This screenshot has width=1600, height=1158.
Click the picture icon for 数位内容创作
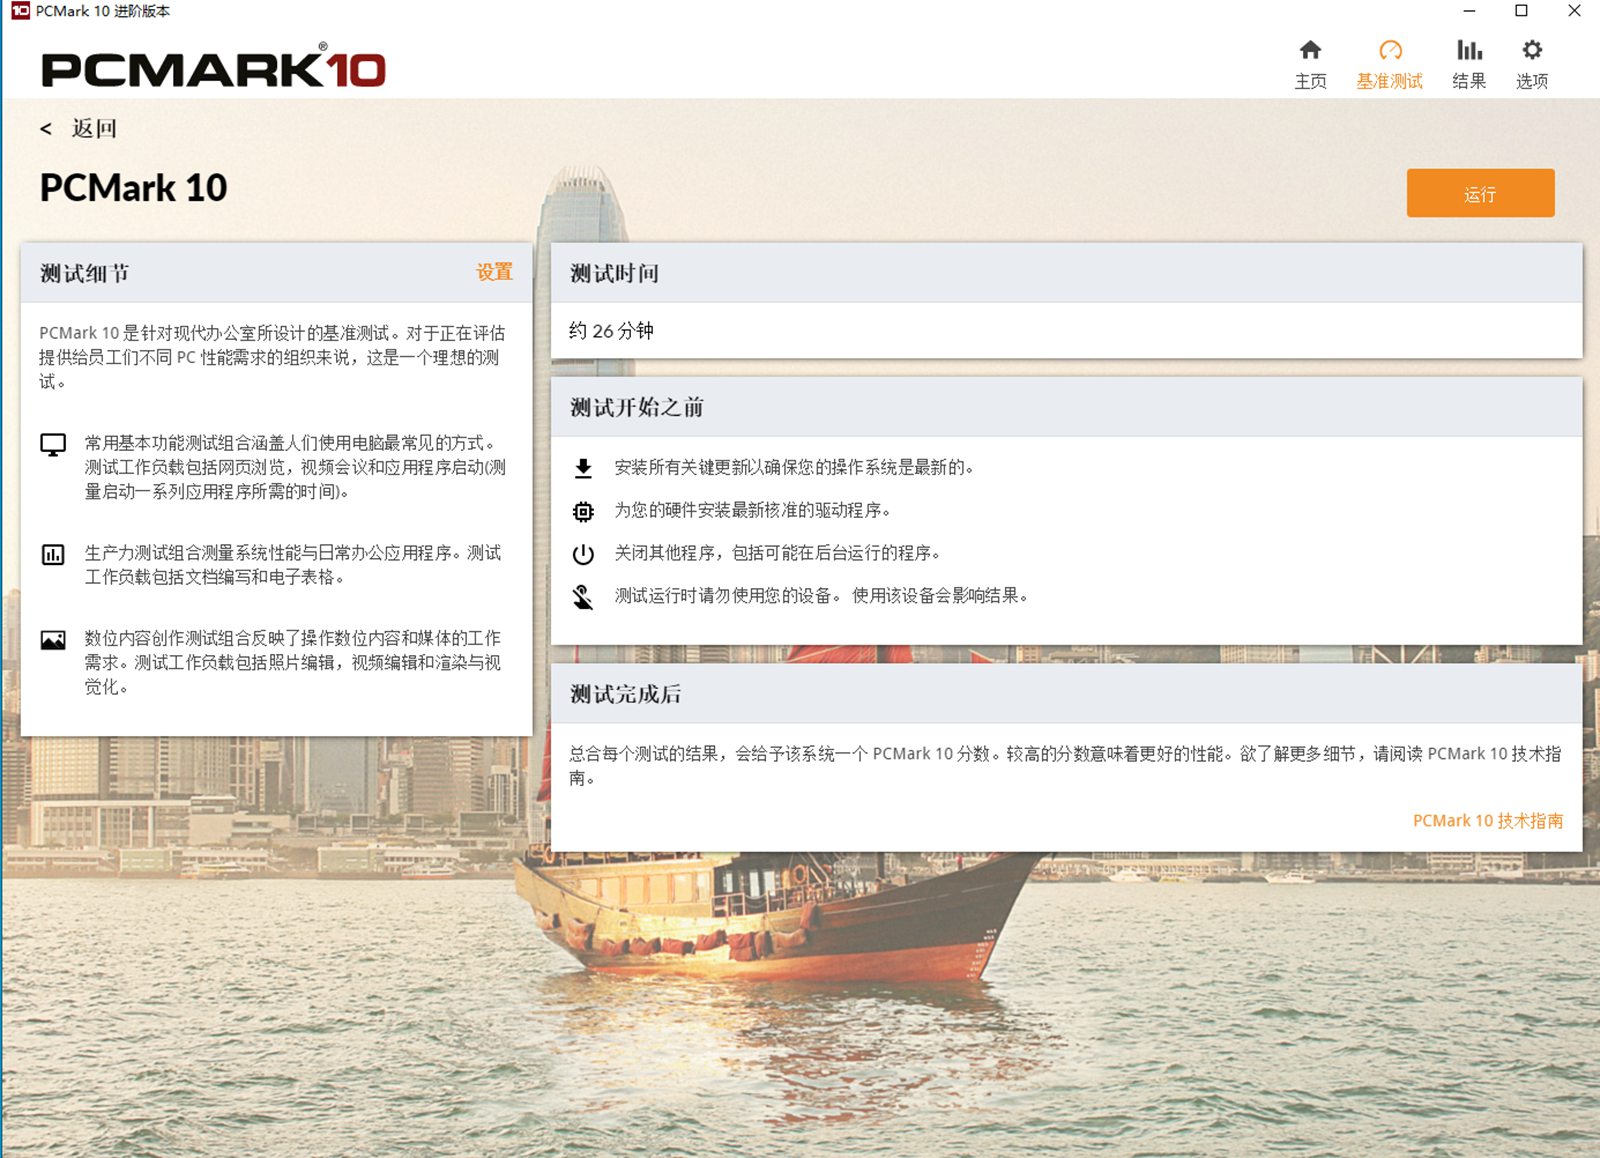coord(53,640)
